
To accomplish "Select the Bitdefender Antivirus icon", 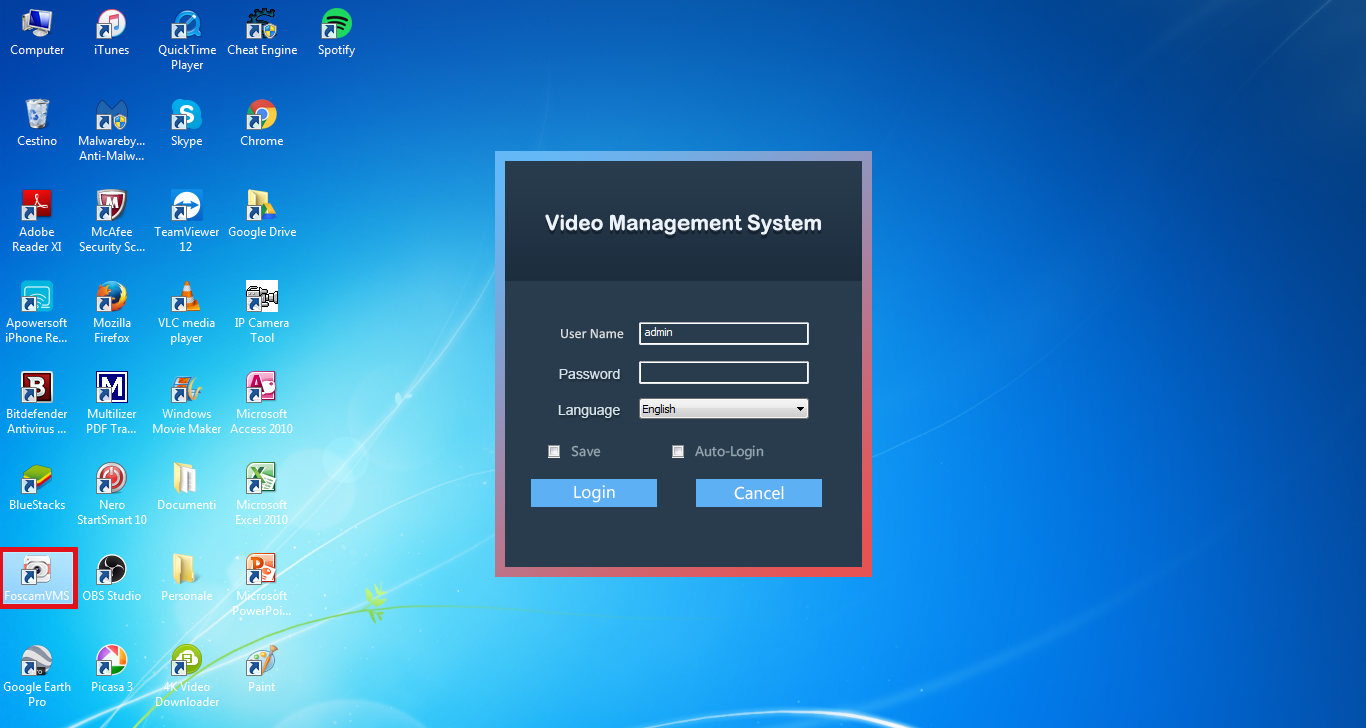I will coord(37,404).
